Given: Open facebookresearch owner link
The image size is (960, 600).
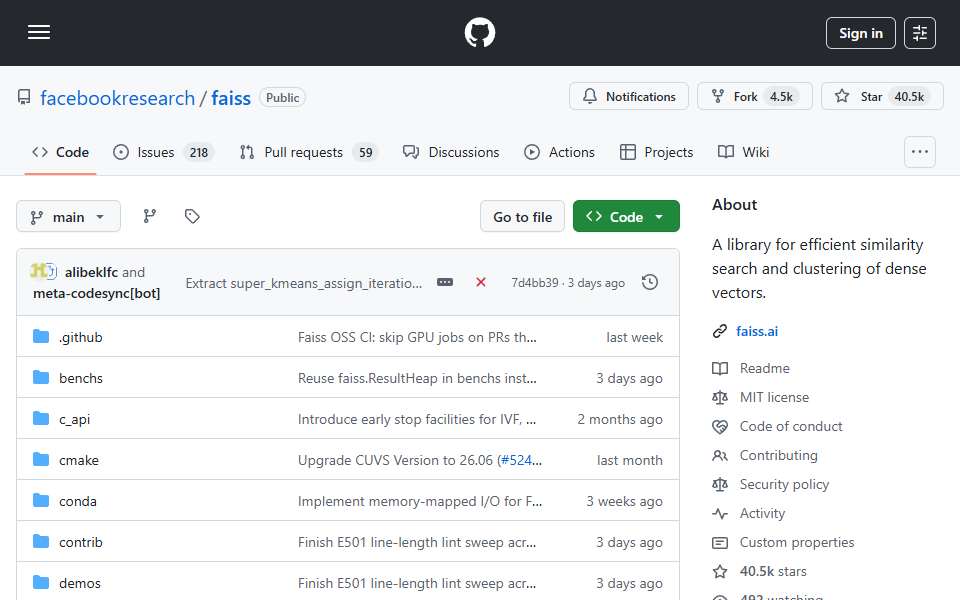Looking at the screenshot, I should pyautogui.click(x=118, y=98).
